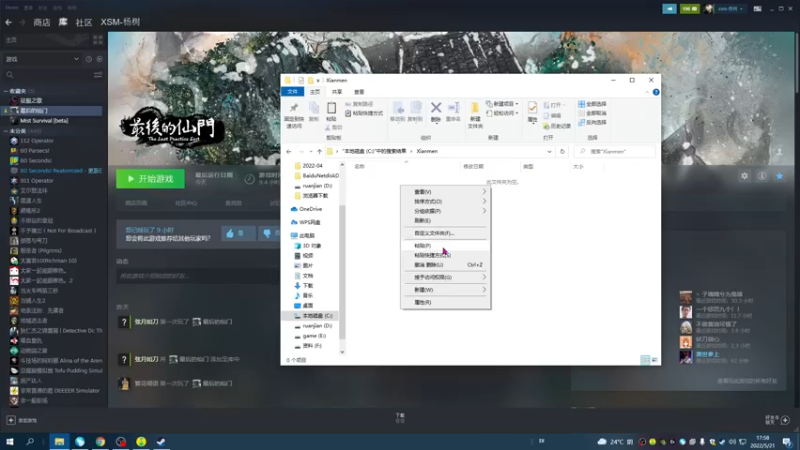
Task: Open the 游戏 filter dropdown in Steam library
Action: coord(42,59)
